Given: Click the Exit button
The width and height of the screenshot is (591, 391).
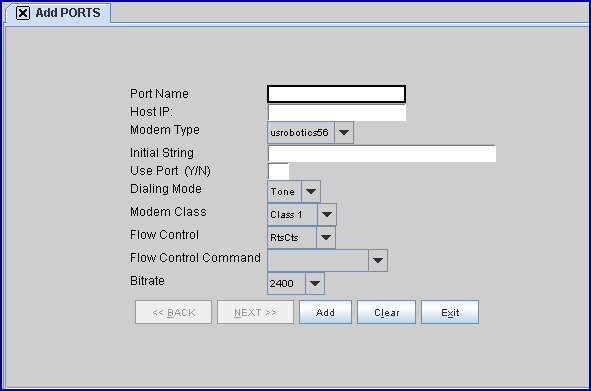Looking at the screenshot, I should click(x=450, y=312).
